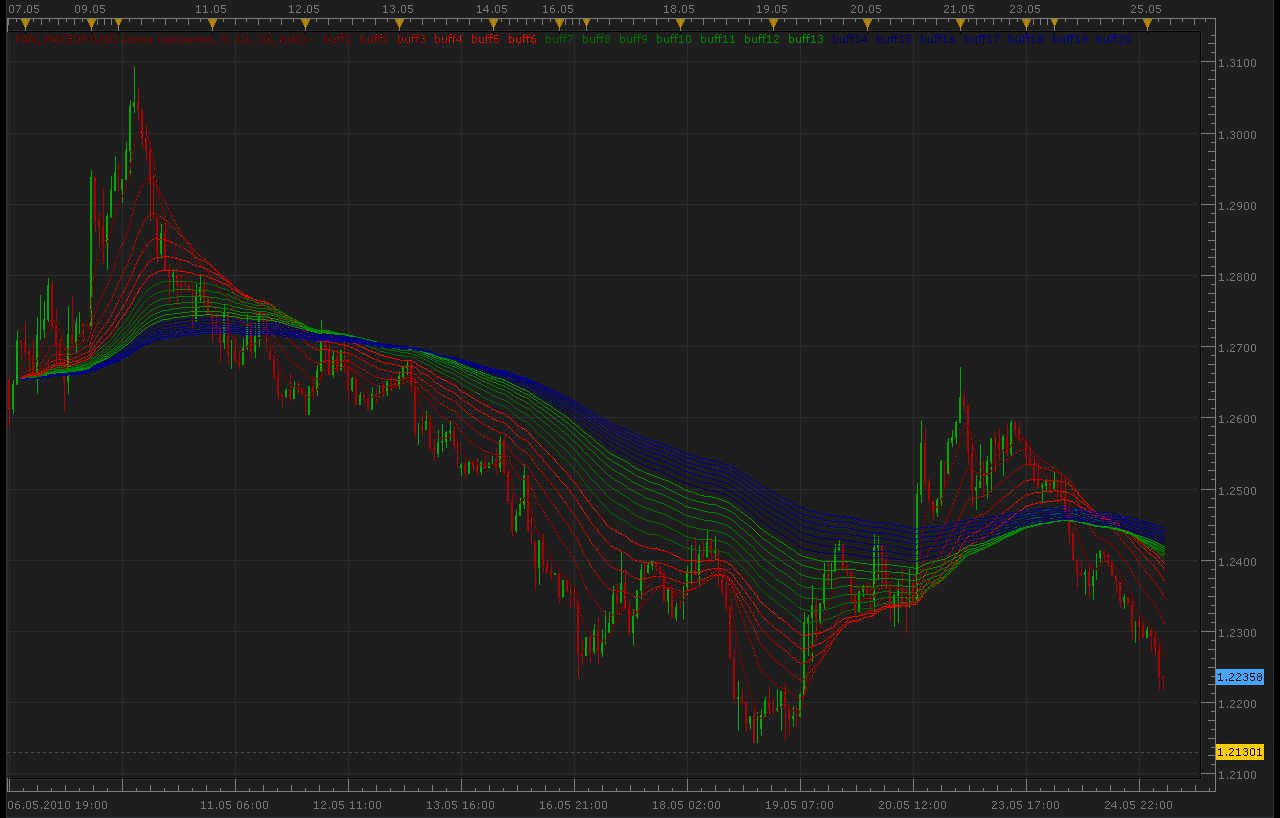Select the buff9 legend label
This screenshot has height=818, width=1280.
pos(633,39)
